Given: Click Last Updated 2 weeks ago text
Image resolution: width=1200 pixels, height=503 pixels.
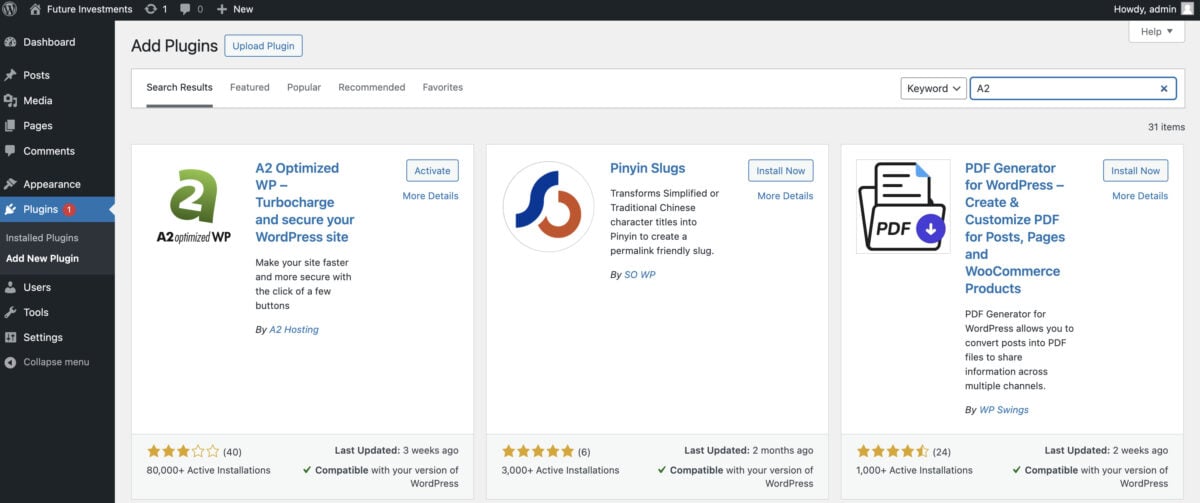Looking at the screenshot, I should pos(1106,451).
